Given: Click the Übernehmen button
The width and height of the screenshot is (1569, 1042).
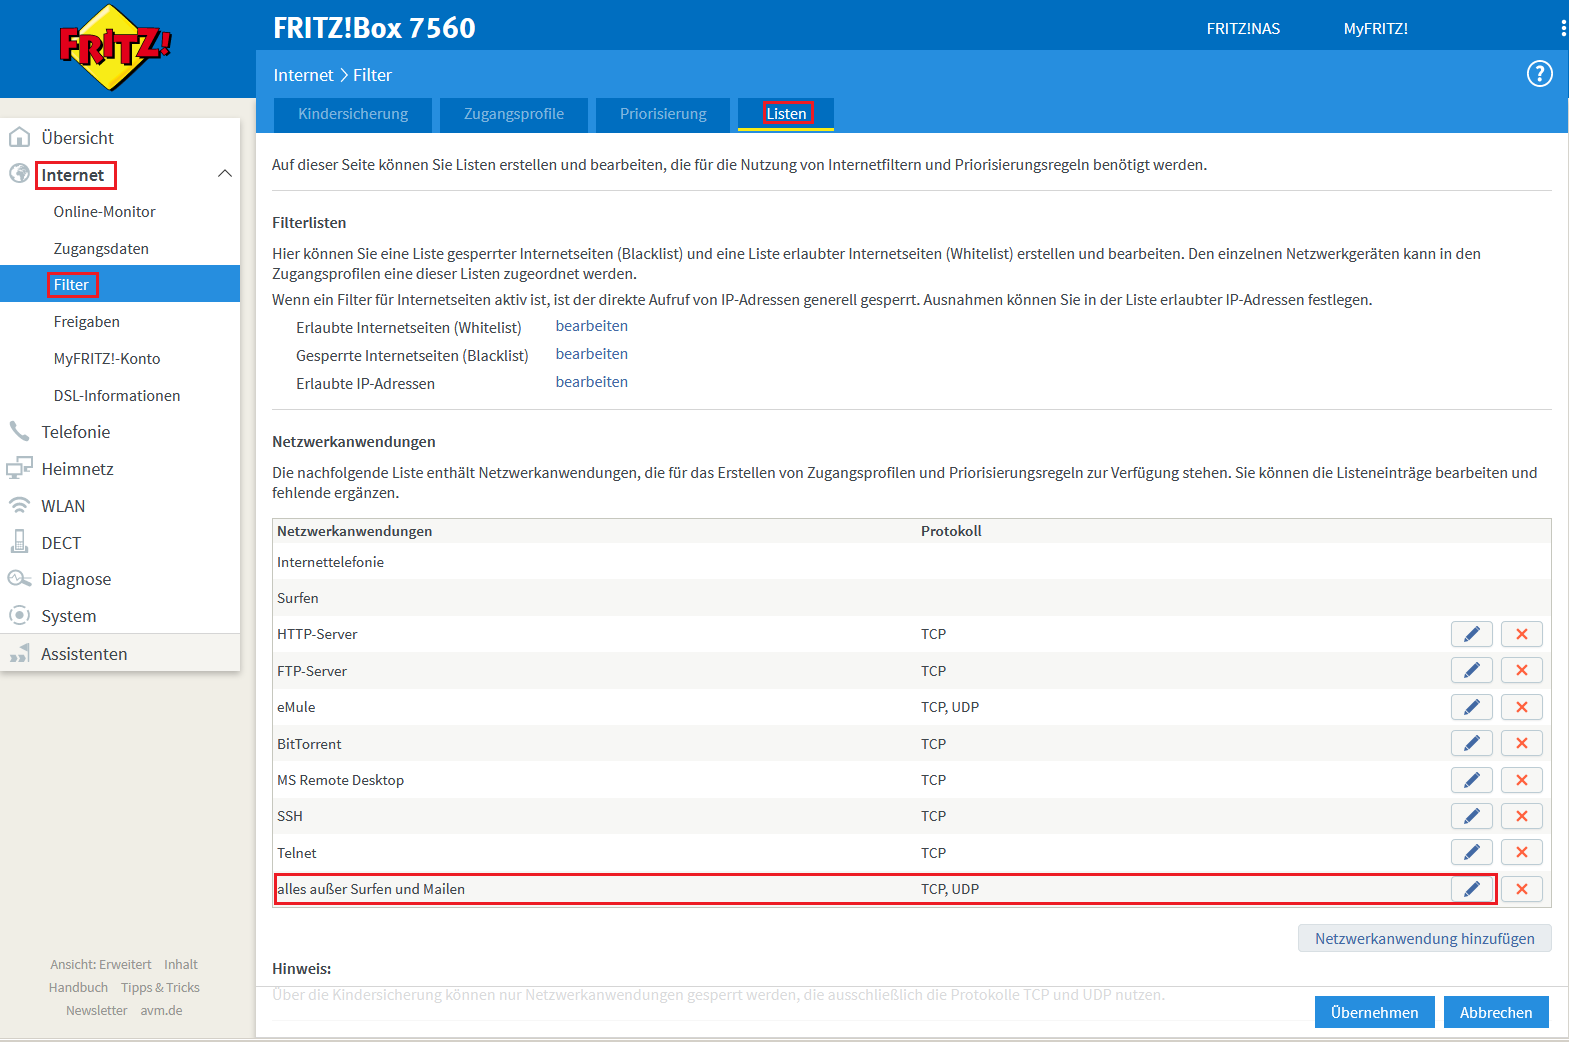Looking at the screenshot, I should point(1374,1012).
